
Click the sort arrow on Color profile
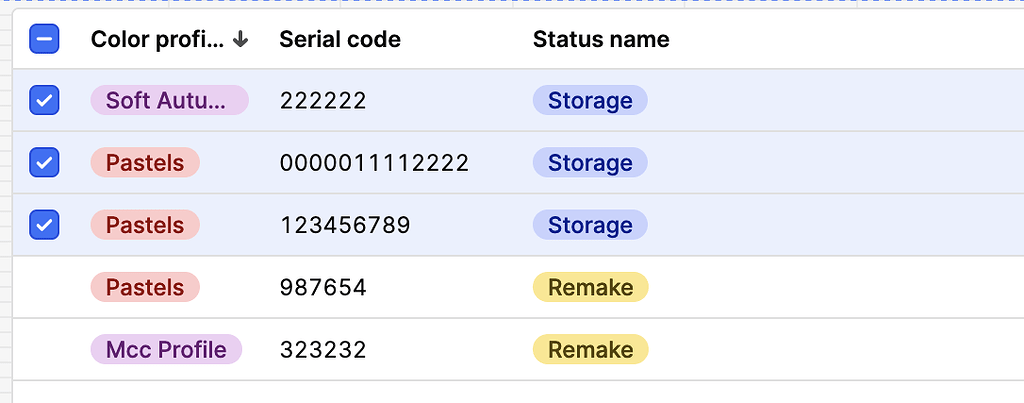click(x=239, y=39)
